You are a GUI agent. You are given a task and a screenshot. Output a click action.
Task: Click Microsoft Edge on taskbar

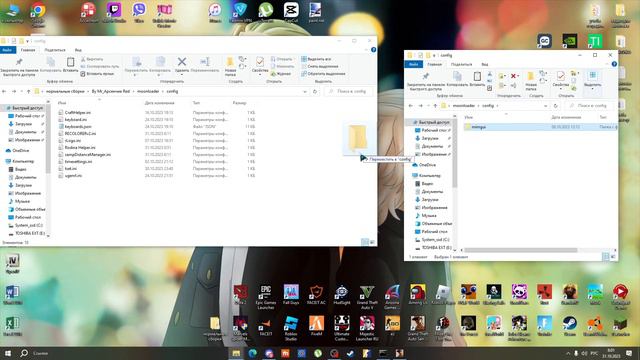(x=252, y=353)
